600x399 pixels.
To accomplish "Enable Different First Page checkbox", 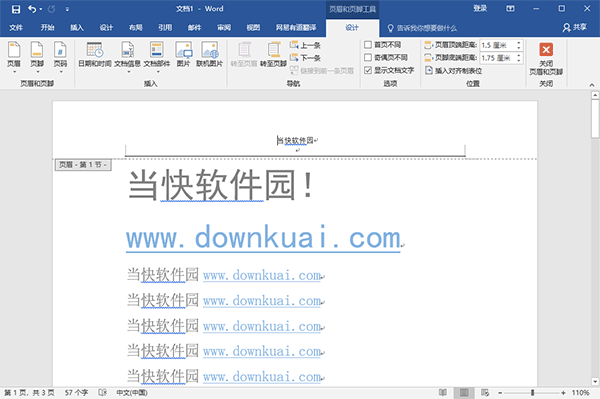I will [x=368, y=45].
